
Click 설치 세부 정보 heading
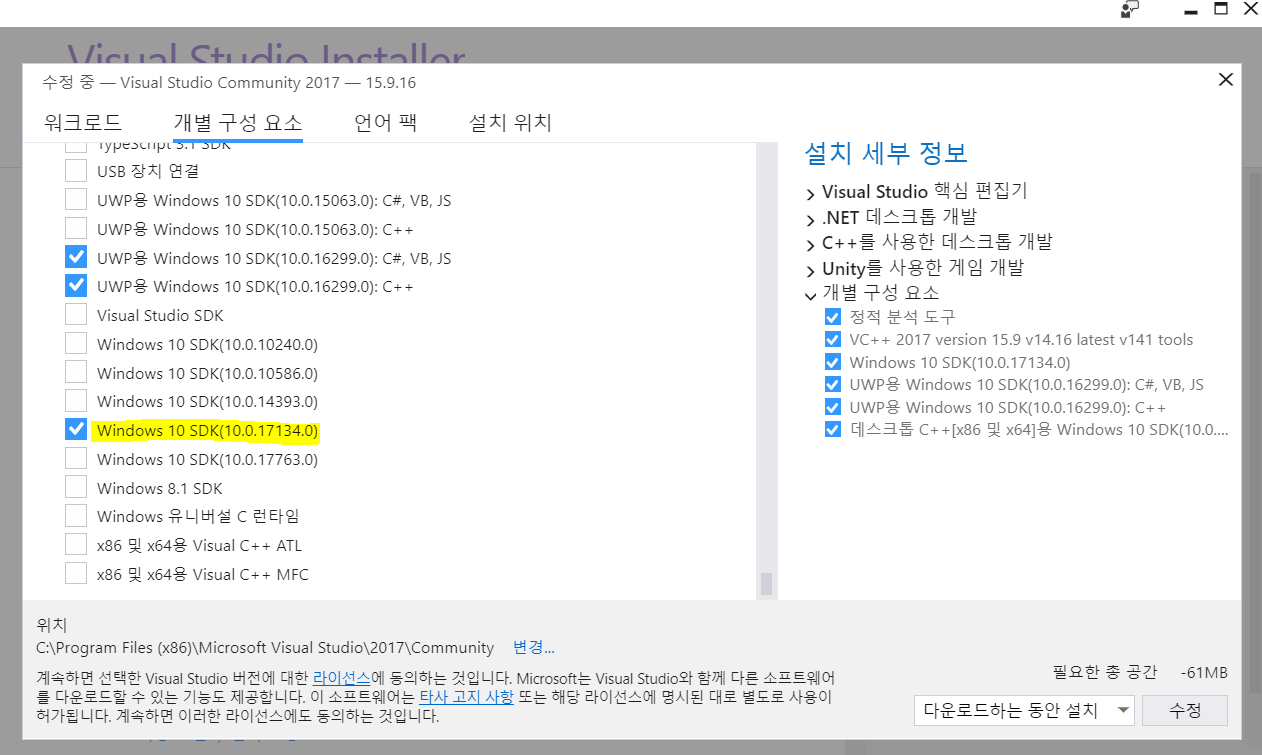click(x=886, y=153)
